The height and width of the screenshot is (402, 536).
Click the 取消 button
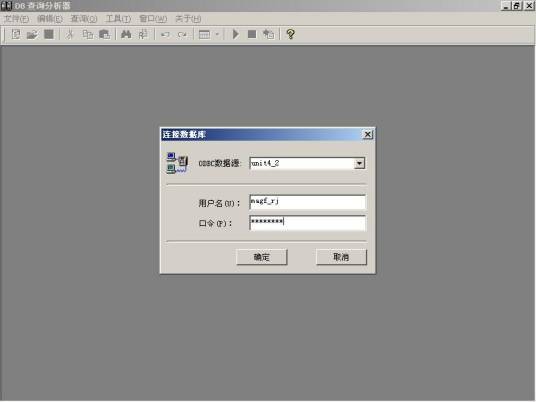pyautogui.click(x=341, y=257)
